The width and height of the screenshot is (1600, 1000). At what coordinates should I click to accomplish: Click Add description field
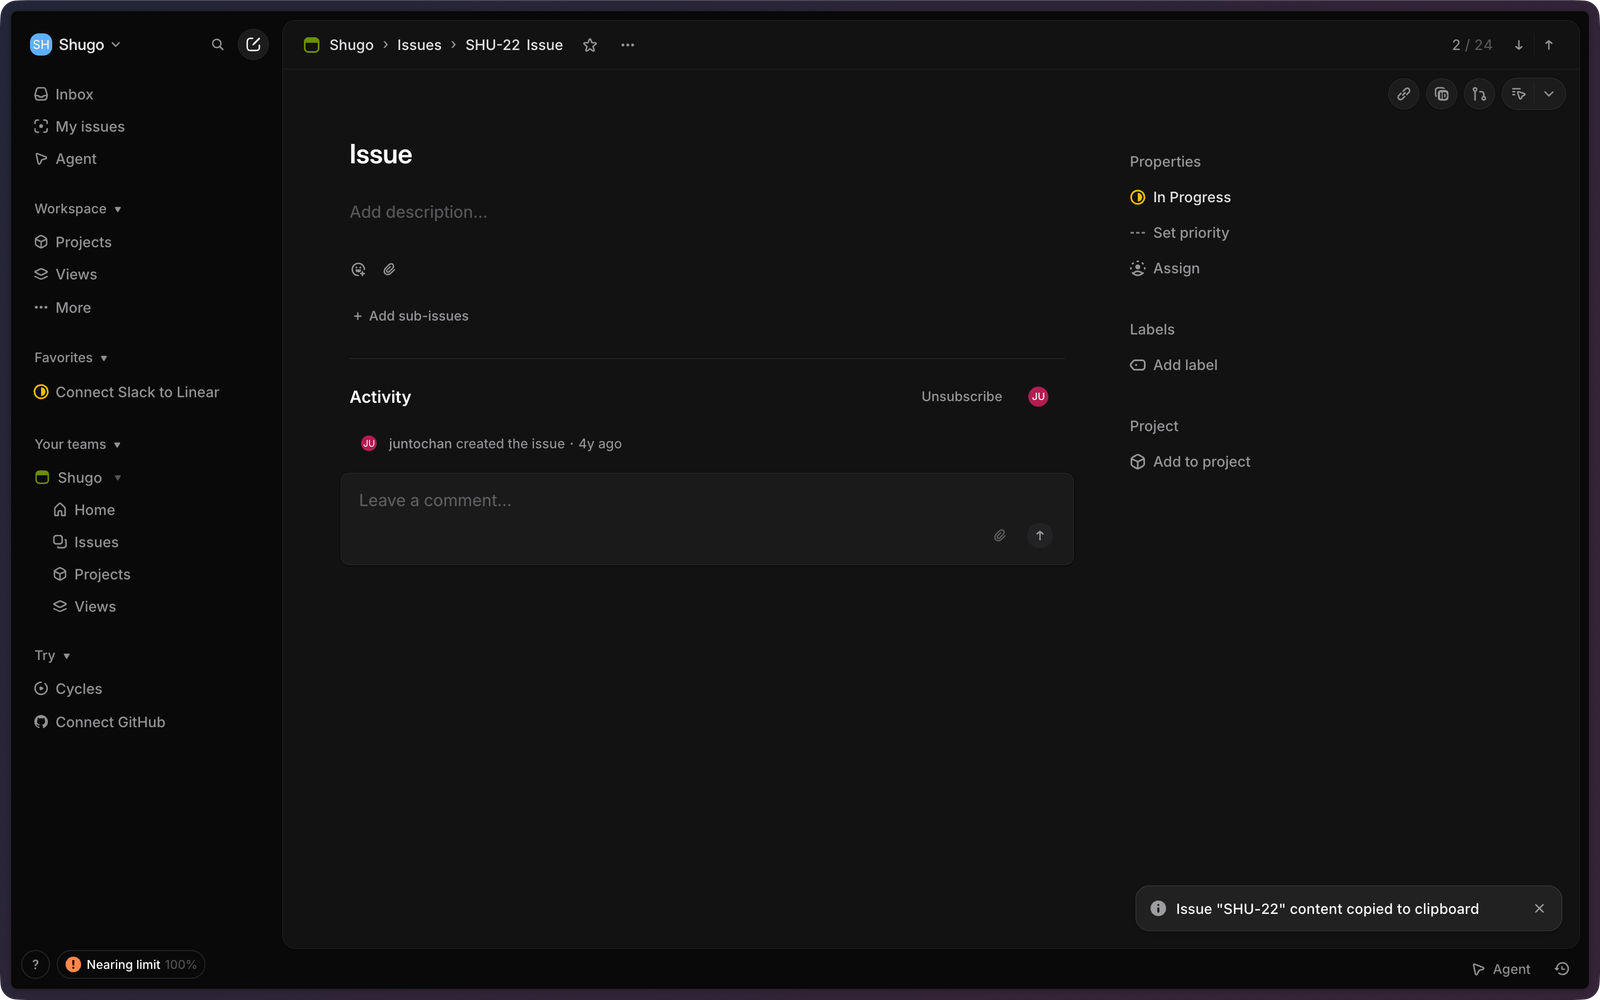[x=418, y=212]
